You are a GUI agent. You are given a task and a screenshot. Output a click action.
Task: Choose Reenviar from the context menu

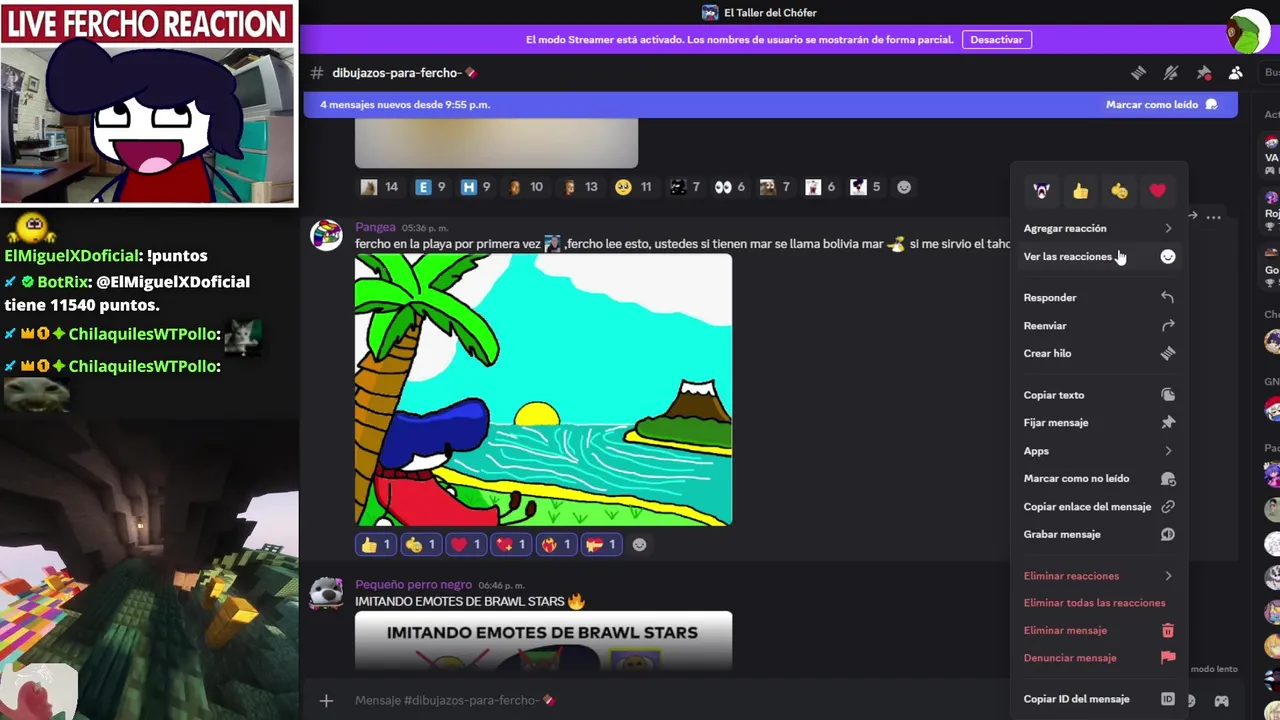pyautogui.click(x=1098, y=326)
